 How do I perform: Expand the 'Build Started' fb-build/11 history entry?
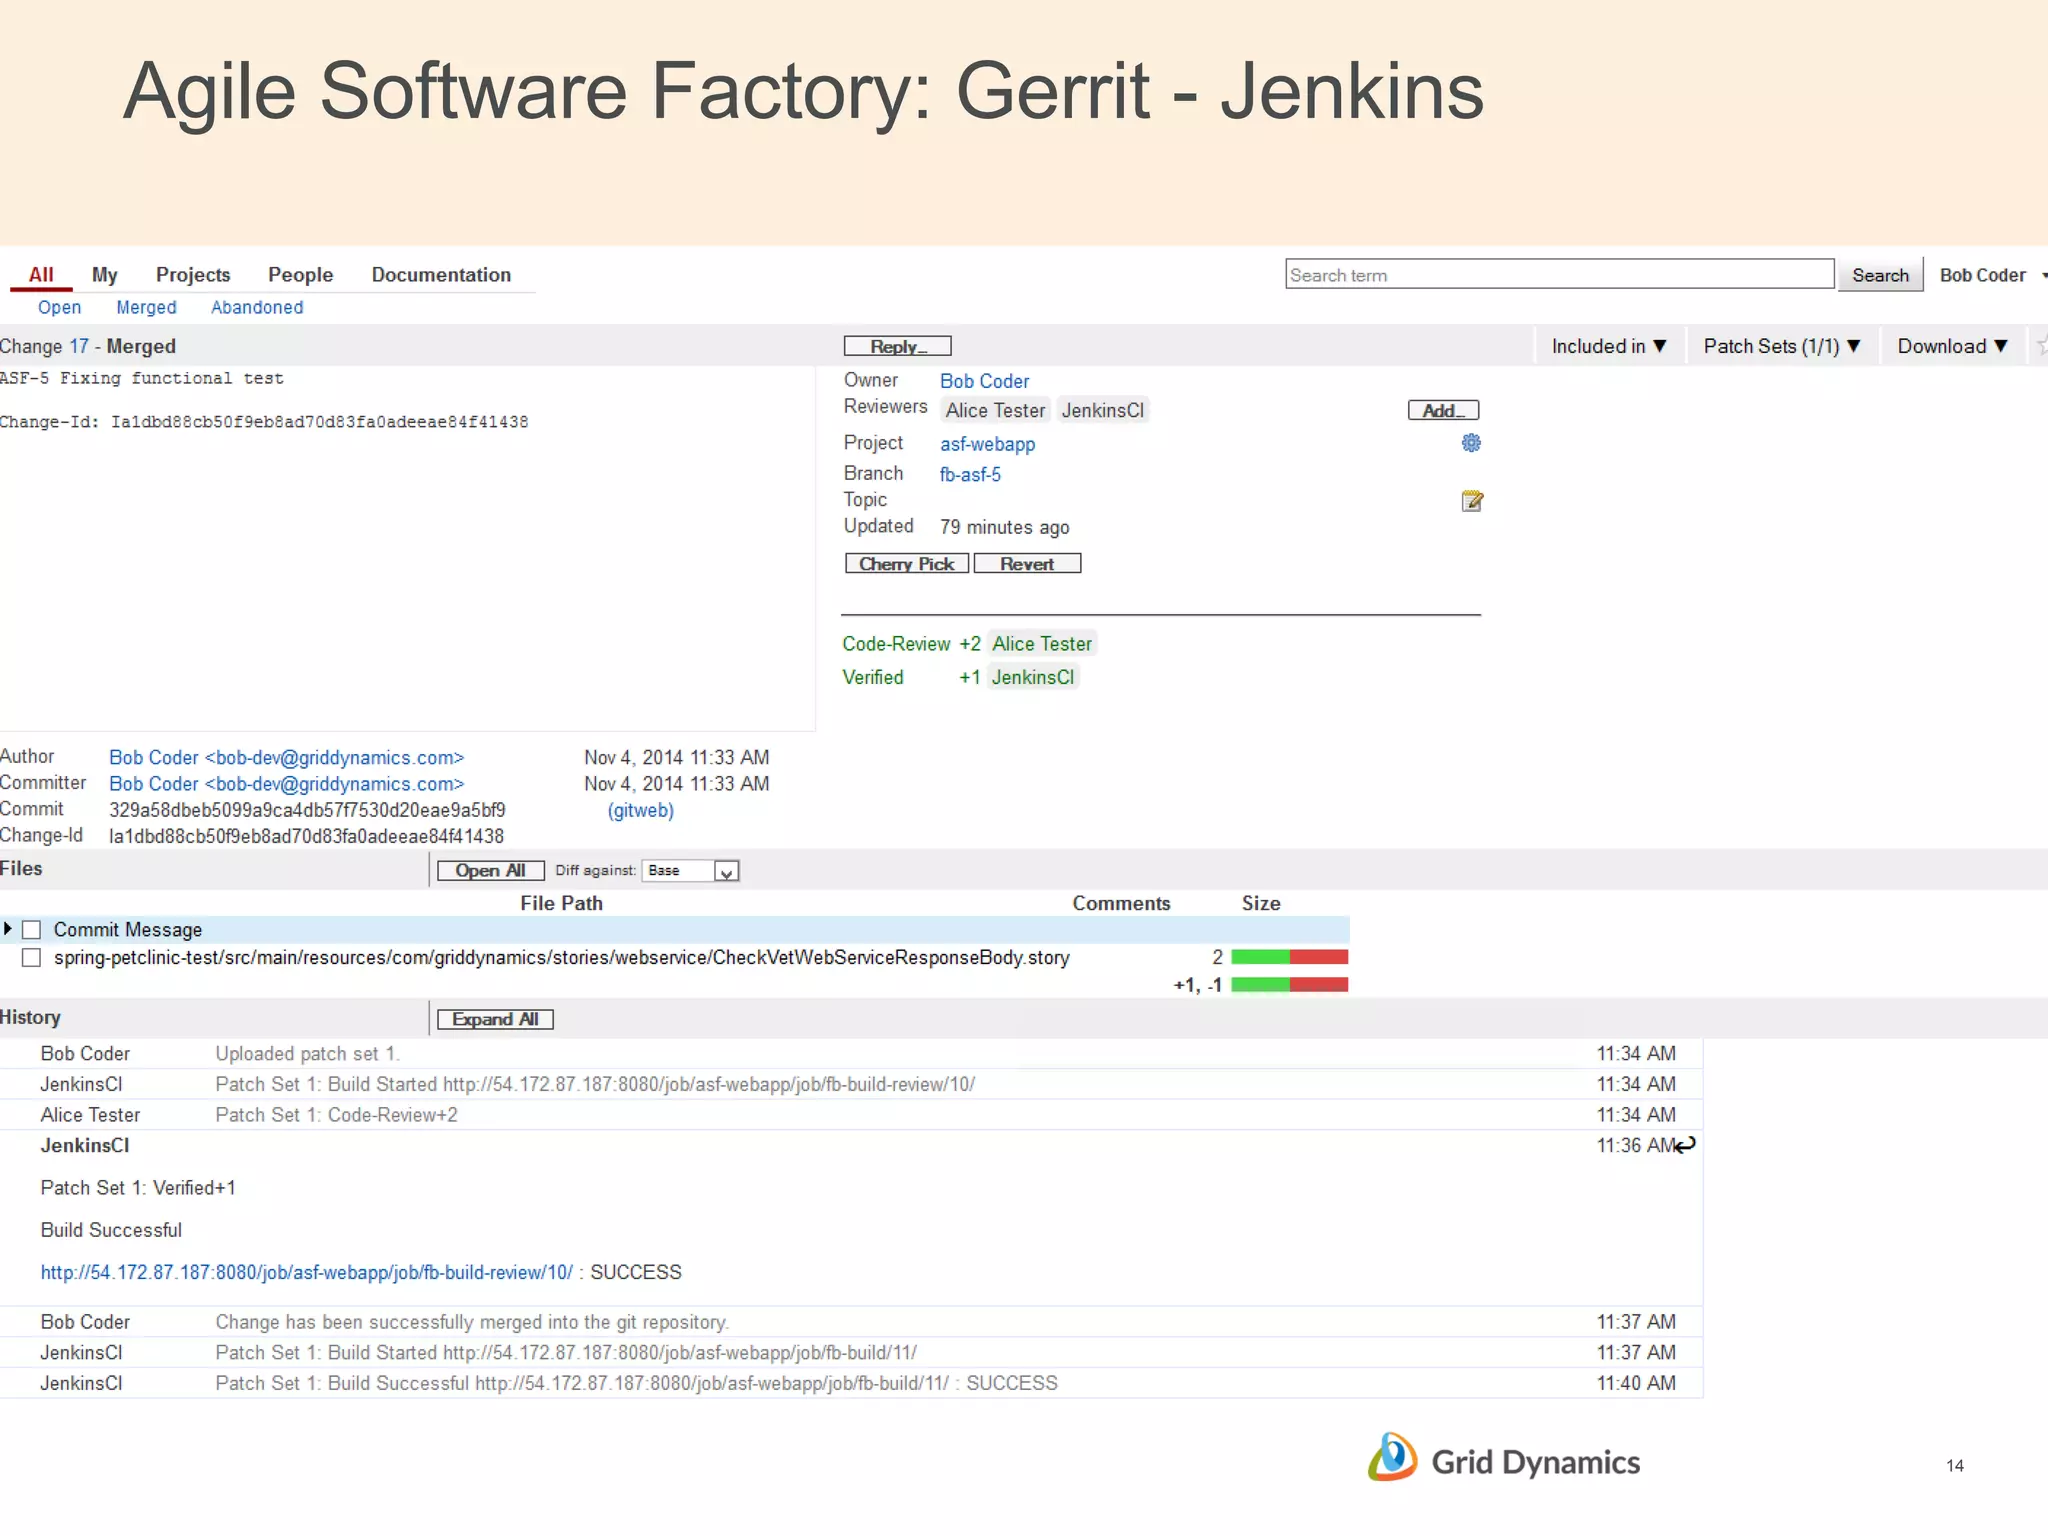pyautogui.click(x=850, y=1353)
